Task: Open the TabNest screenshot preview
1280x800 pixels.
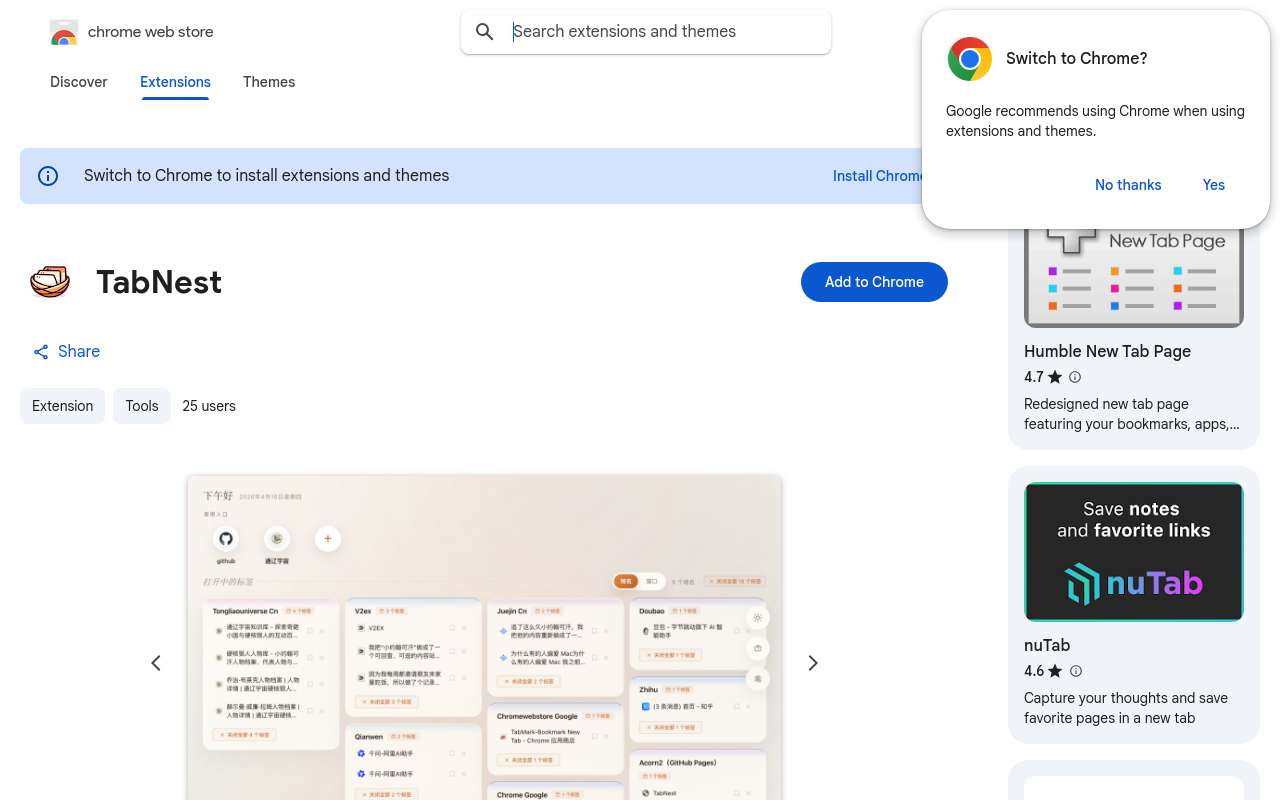Action: [484, 637]
